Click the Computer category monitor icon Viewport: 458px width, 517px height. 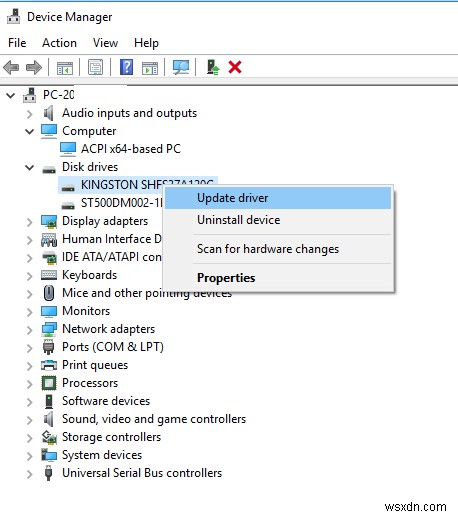point(49,131)
